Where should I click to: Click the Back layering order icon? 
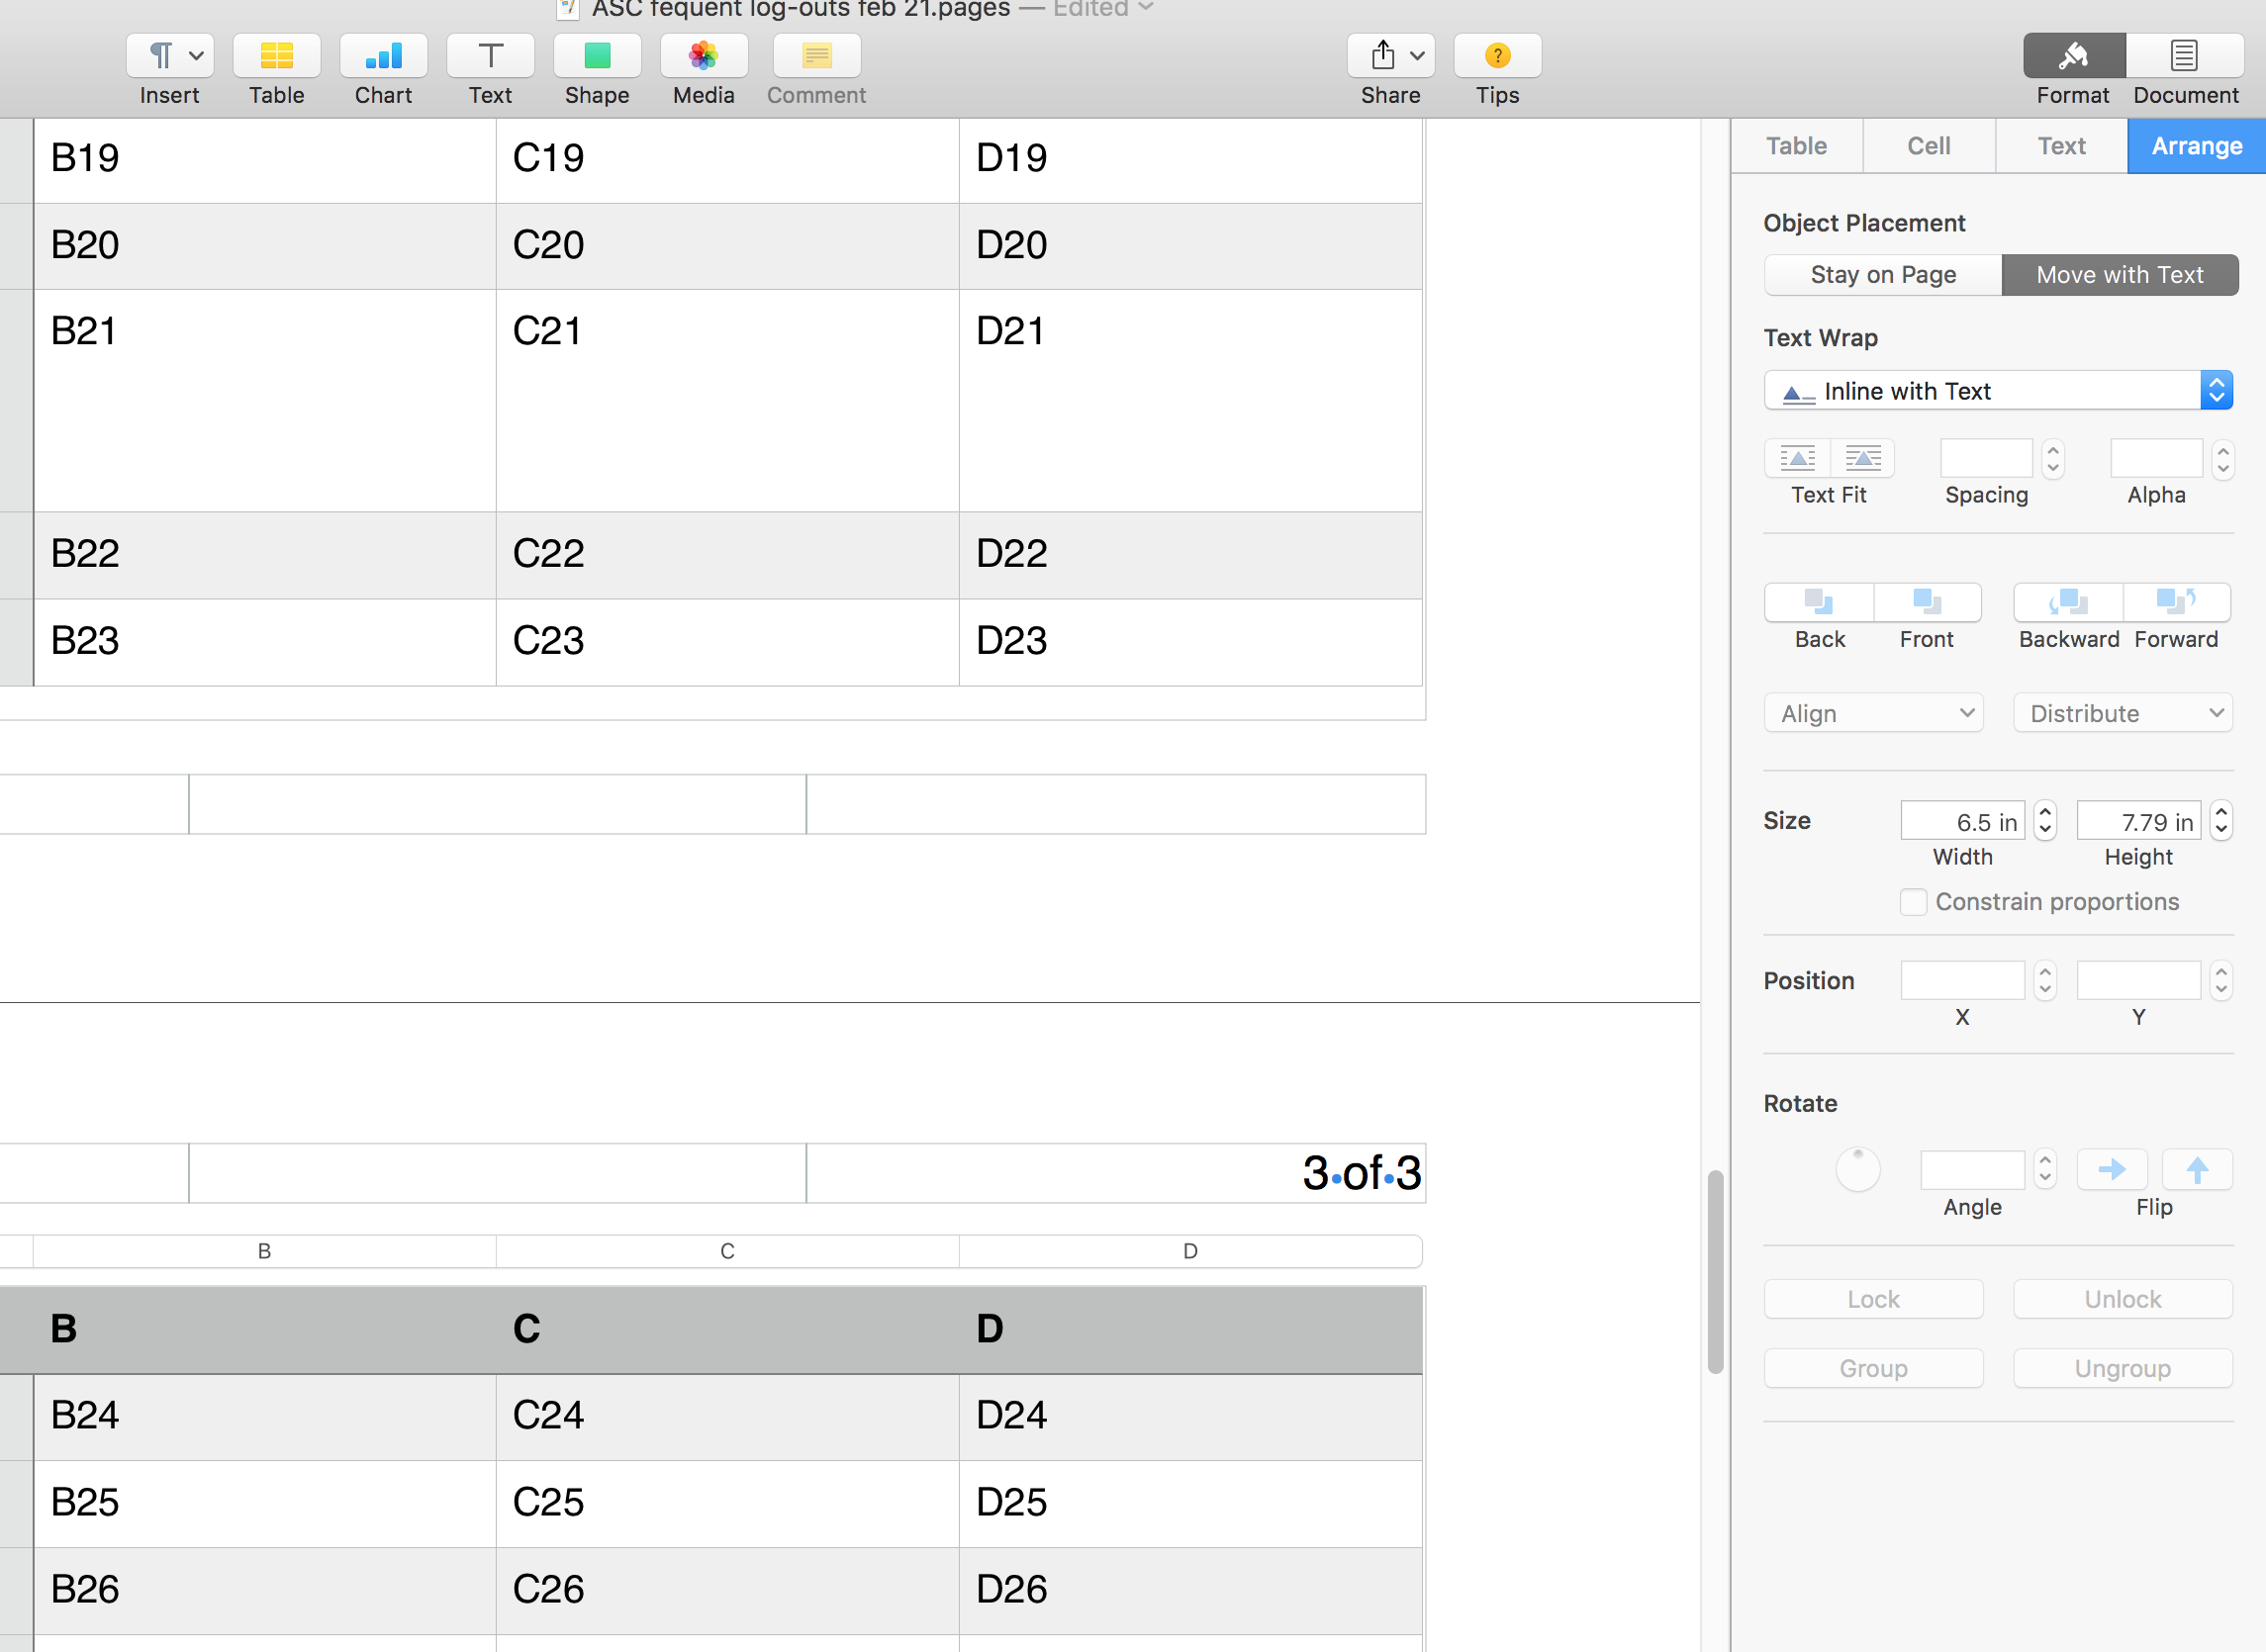point(1819,608)
